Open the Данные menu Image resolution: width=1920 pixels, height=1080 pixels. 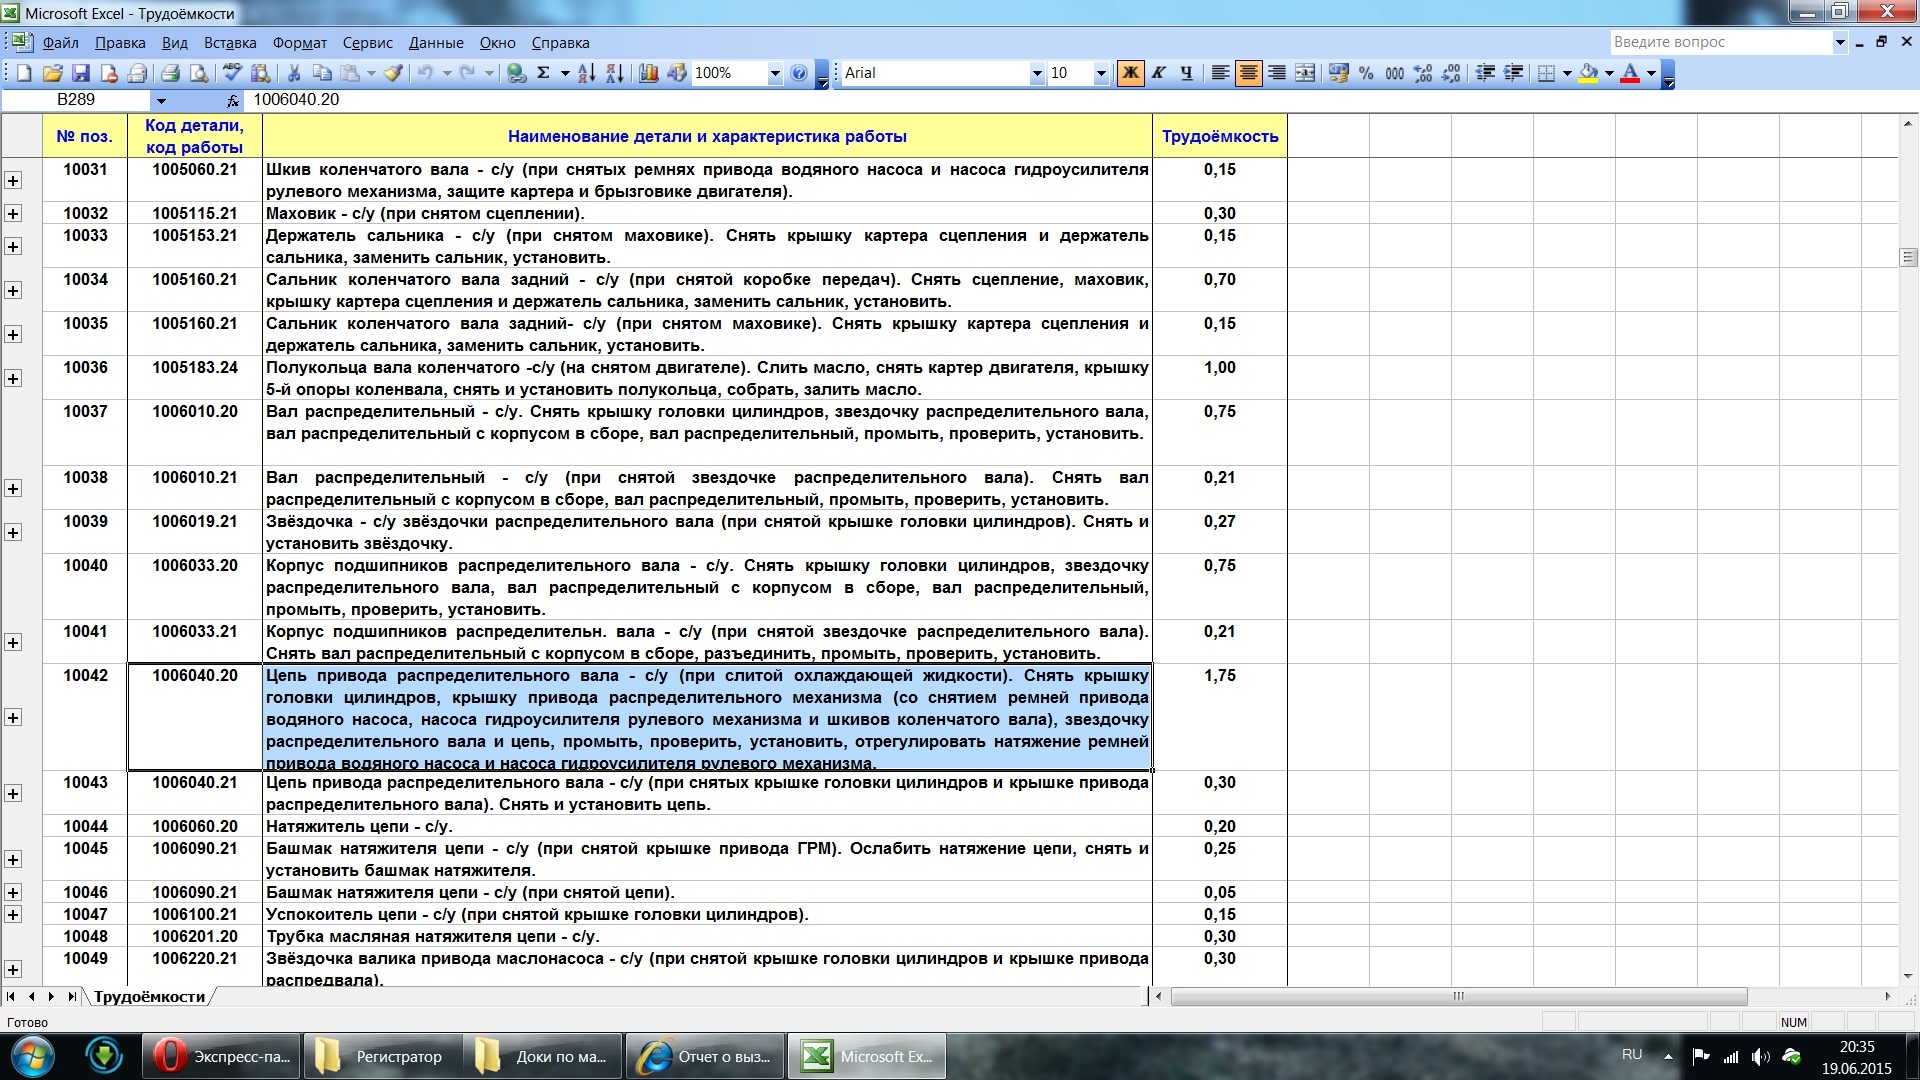coord(435,43)
